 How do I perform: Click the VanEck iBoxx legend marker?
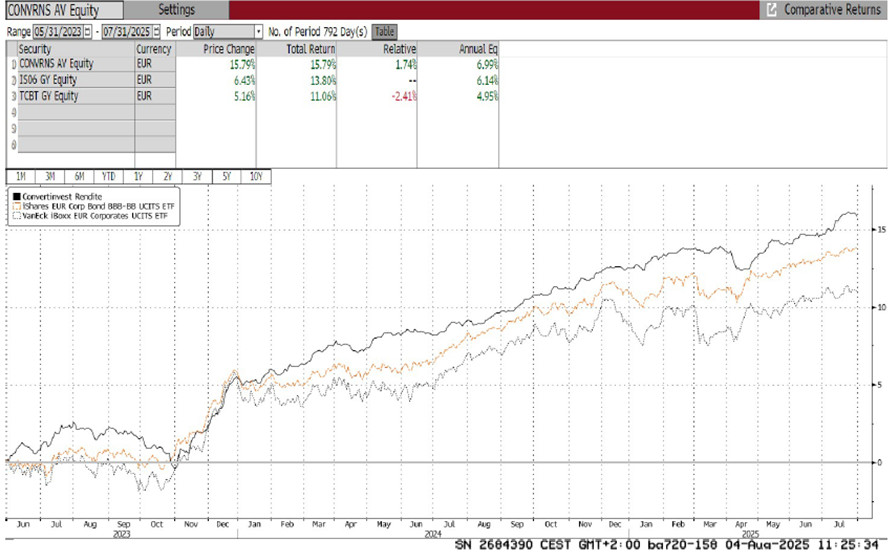[x=15, y=217]
